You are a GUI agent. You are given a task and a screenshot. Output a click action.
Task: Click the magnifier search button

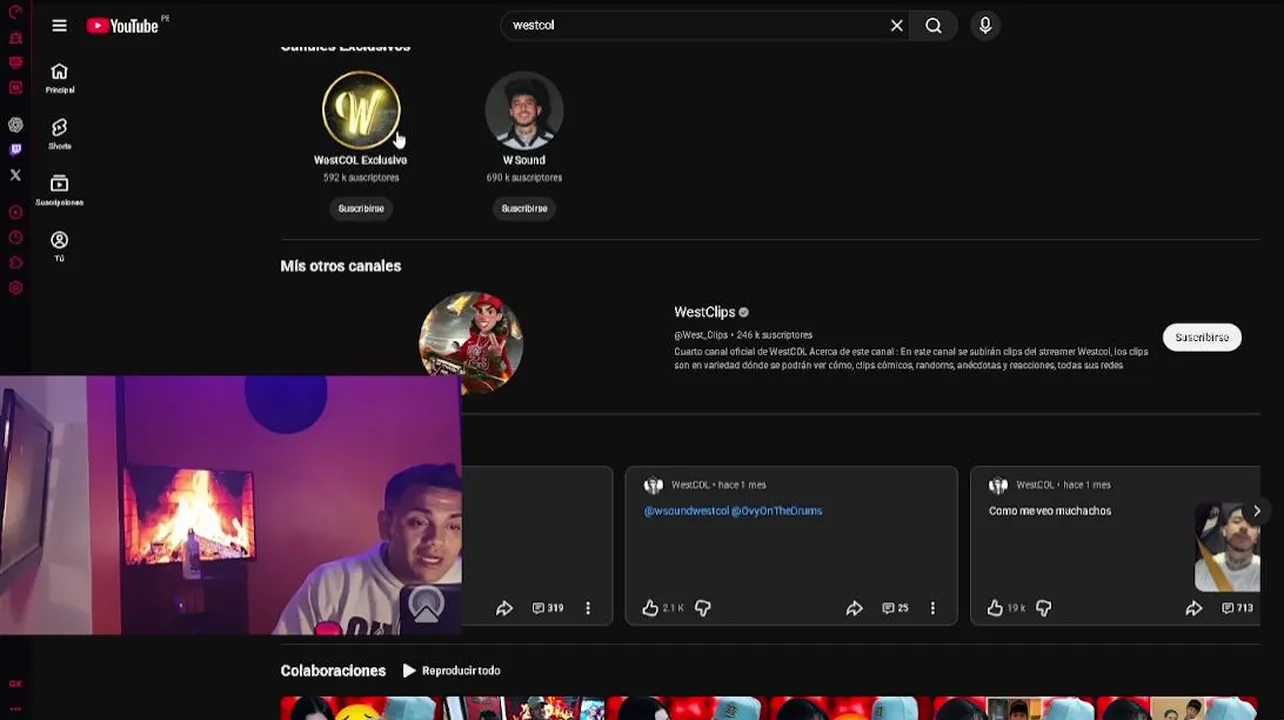click(x=933, y=26)
